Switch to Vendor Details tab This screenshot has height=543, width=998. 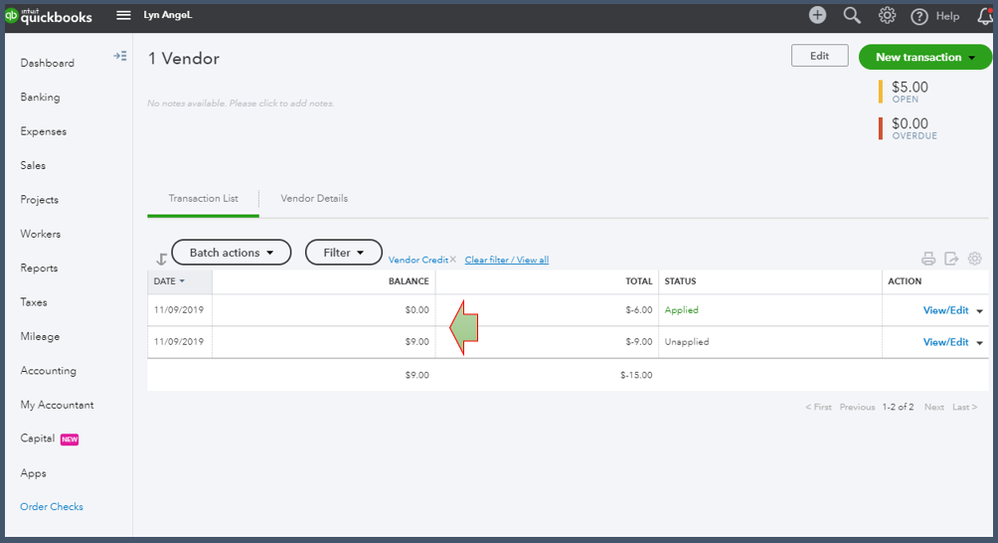point(314,199)
